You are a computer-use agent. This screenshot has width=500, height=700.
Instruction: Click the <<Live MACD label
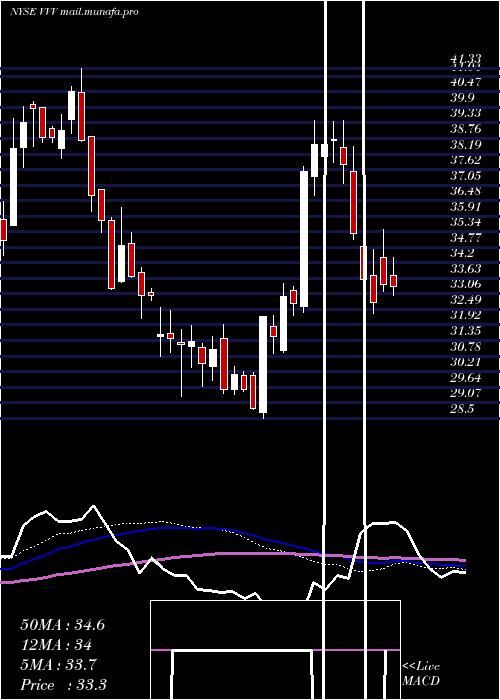[x=421, y=674]
